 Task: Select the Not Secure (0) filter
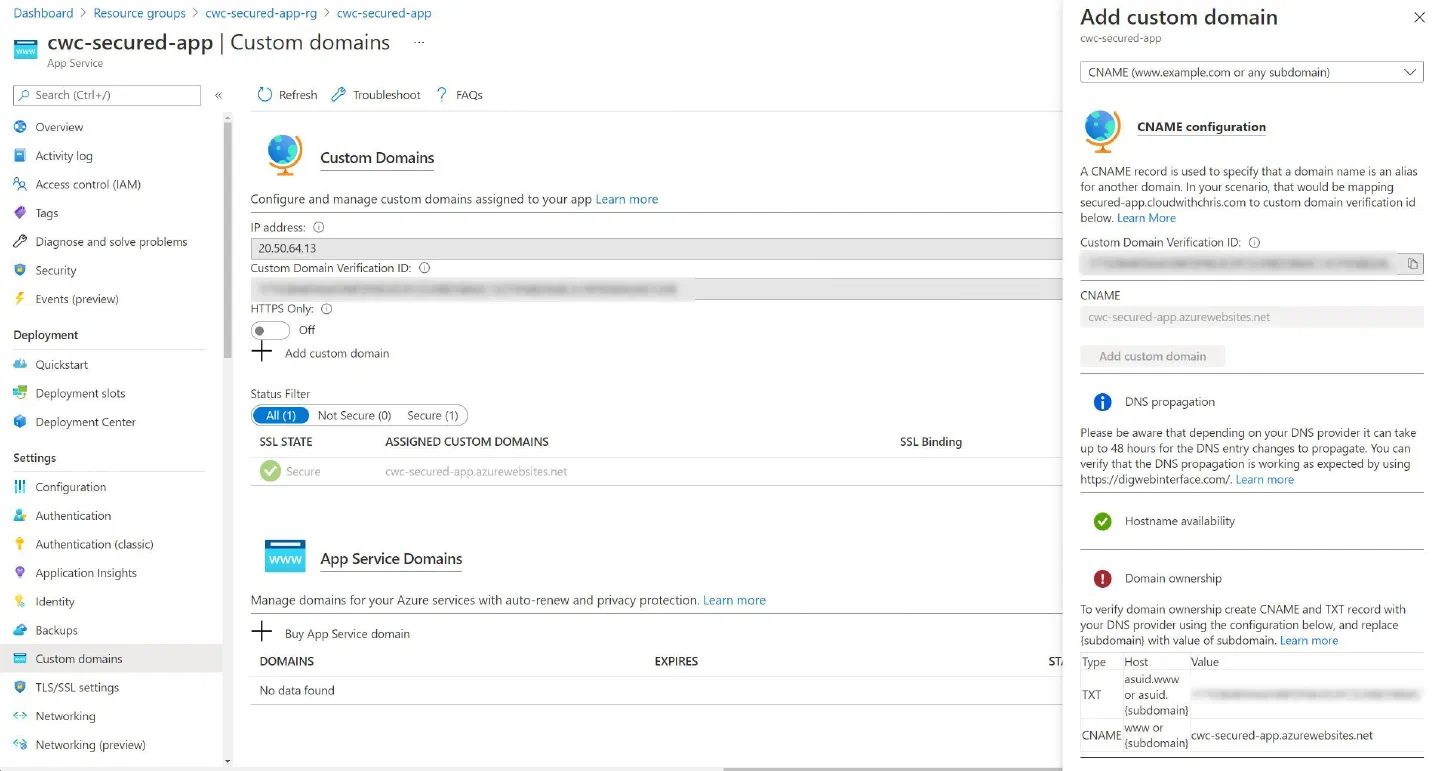point(354,415)
